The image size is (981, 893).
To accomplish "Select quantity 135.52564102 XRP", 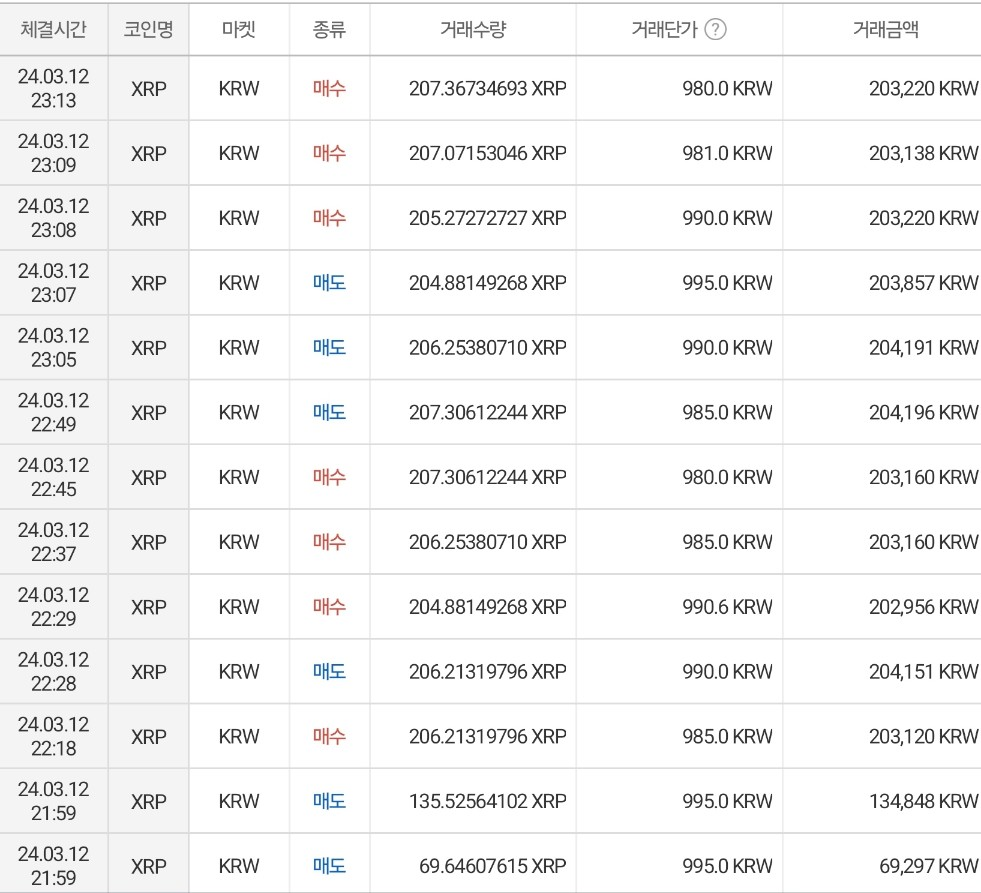I will click(x=487, y=801).
